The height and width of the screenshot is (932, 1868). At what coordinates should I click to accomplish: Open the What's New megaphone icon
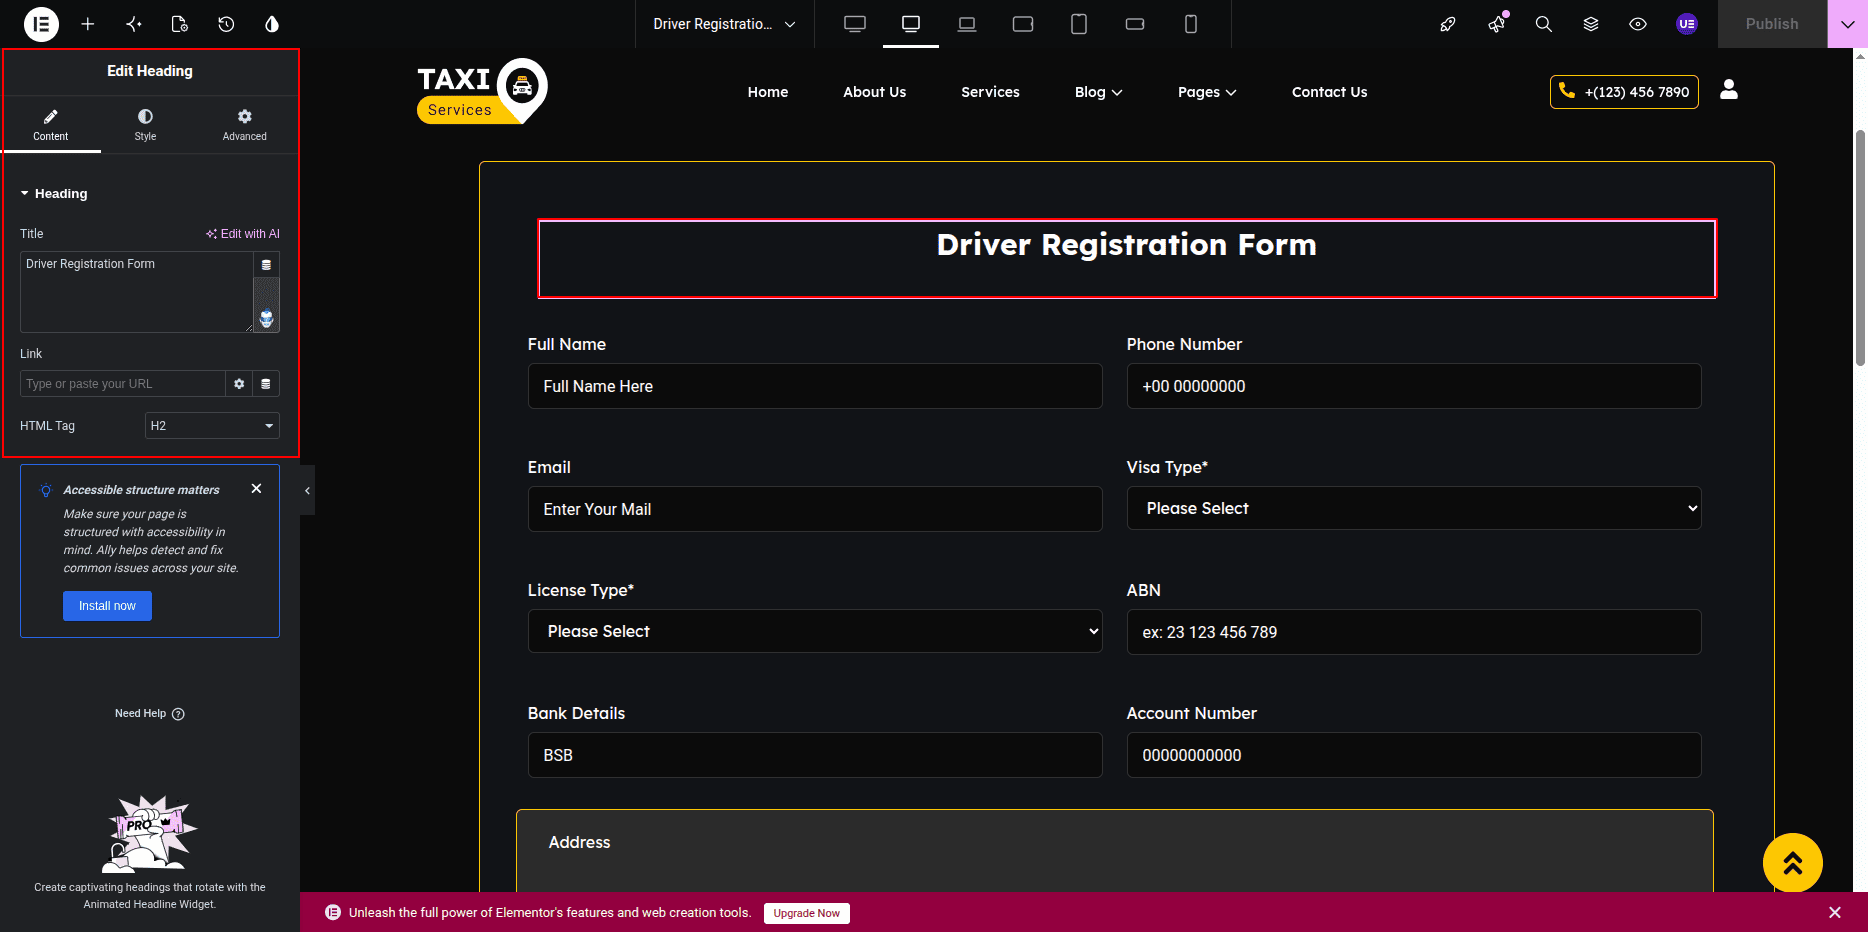coord(1496,24)
